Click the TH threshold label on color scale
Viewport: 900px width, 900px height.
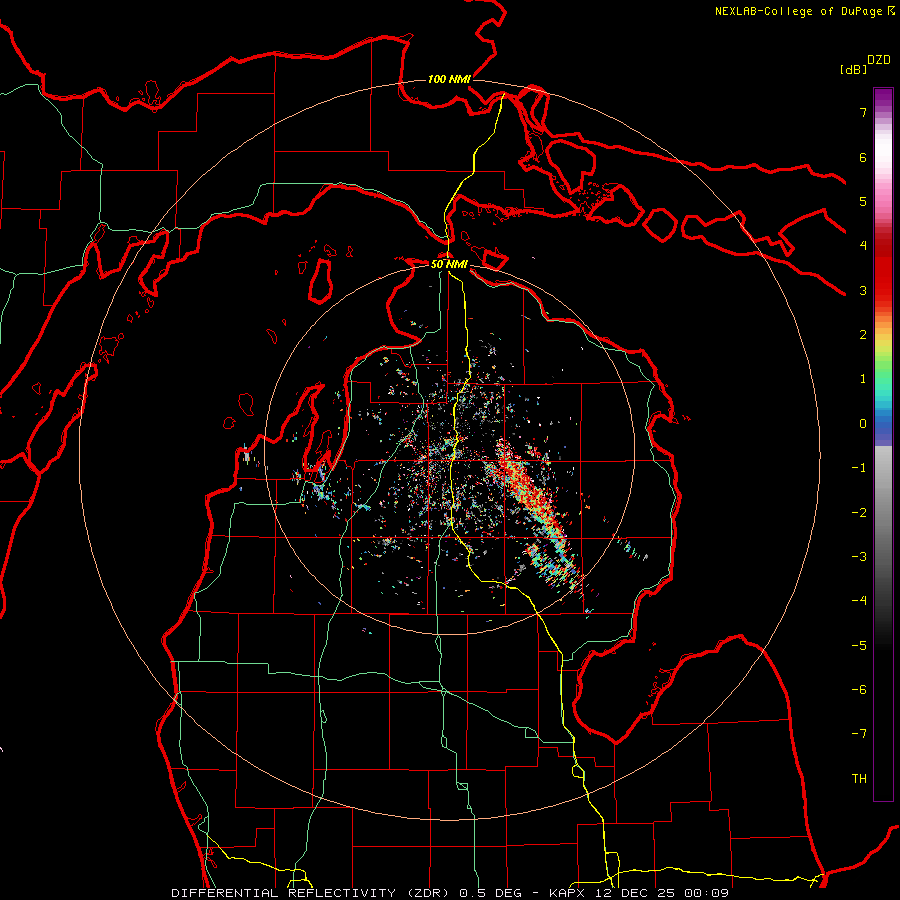point(859,779)
